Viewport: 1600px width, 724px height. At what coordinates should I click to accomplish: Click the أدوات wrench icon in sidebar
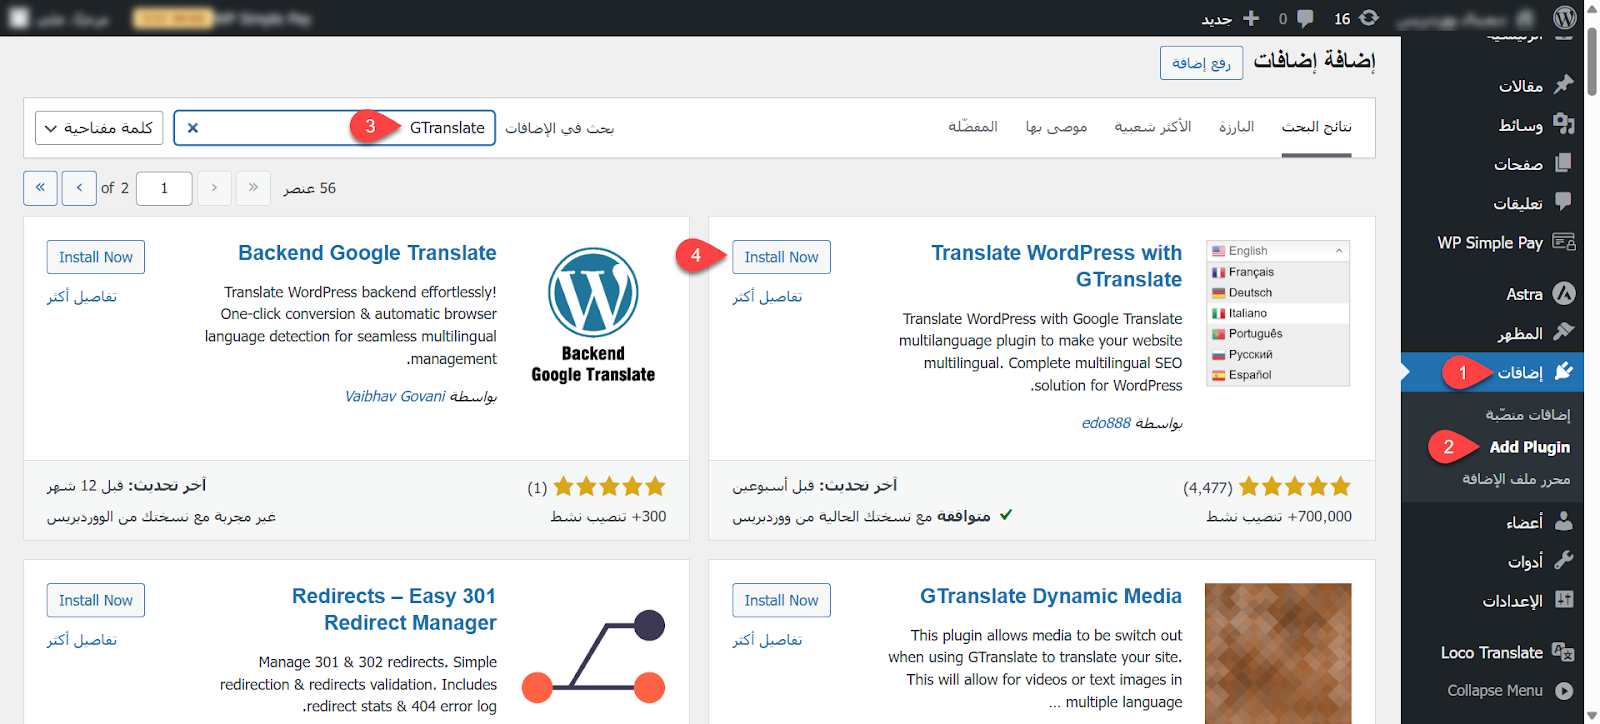1564,560
